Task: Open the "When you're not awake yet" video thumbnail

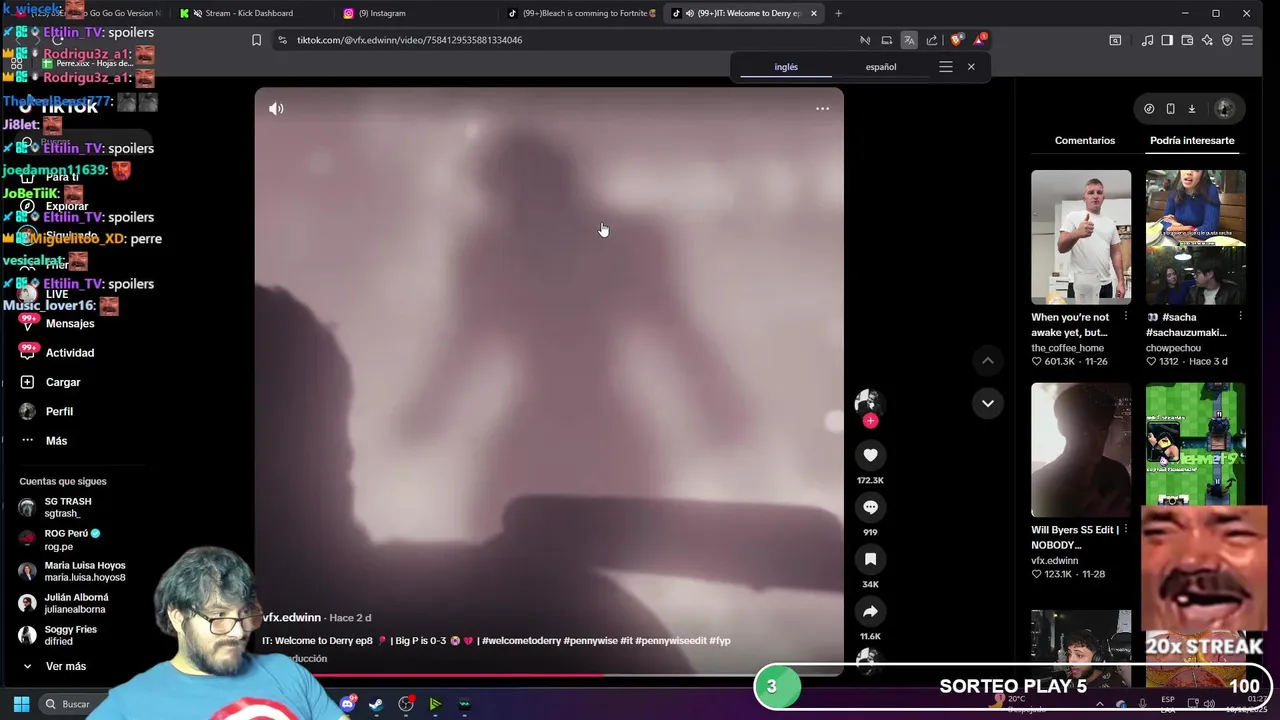Action: point(1081,237)
